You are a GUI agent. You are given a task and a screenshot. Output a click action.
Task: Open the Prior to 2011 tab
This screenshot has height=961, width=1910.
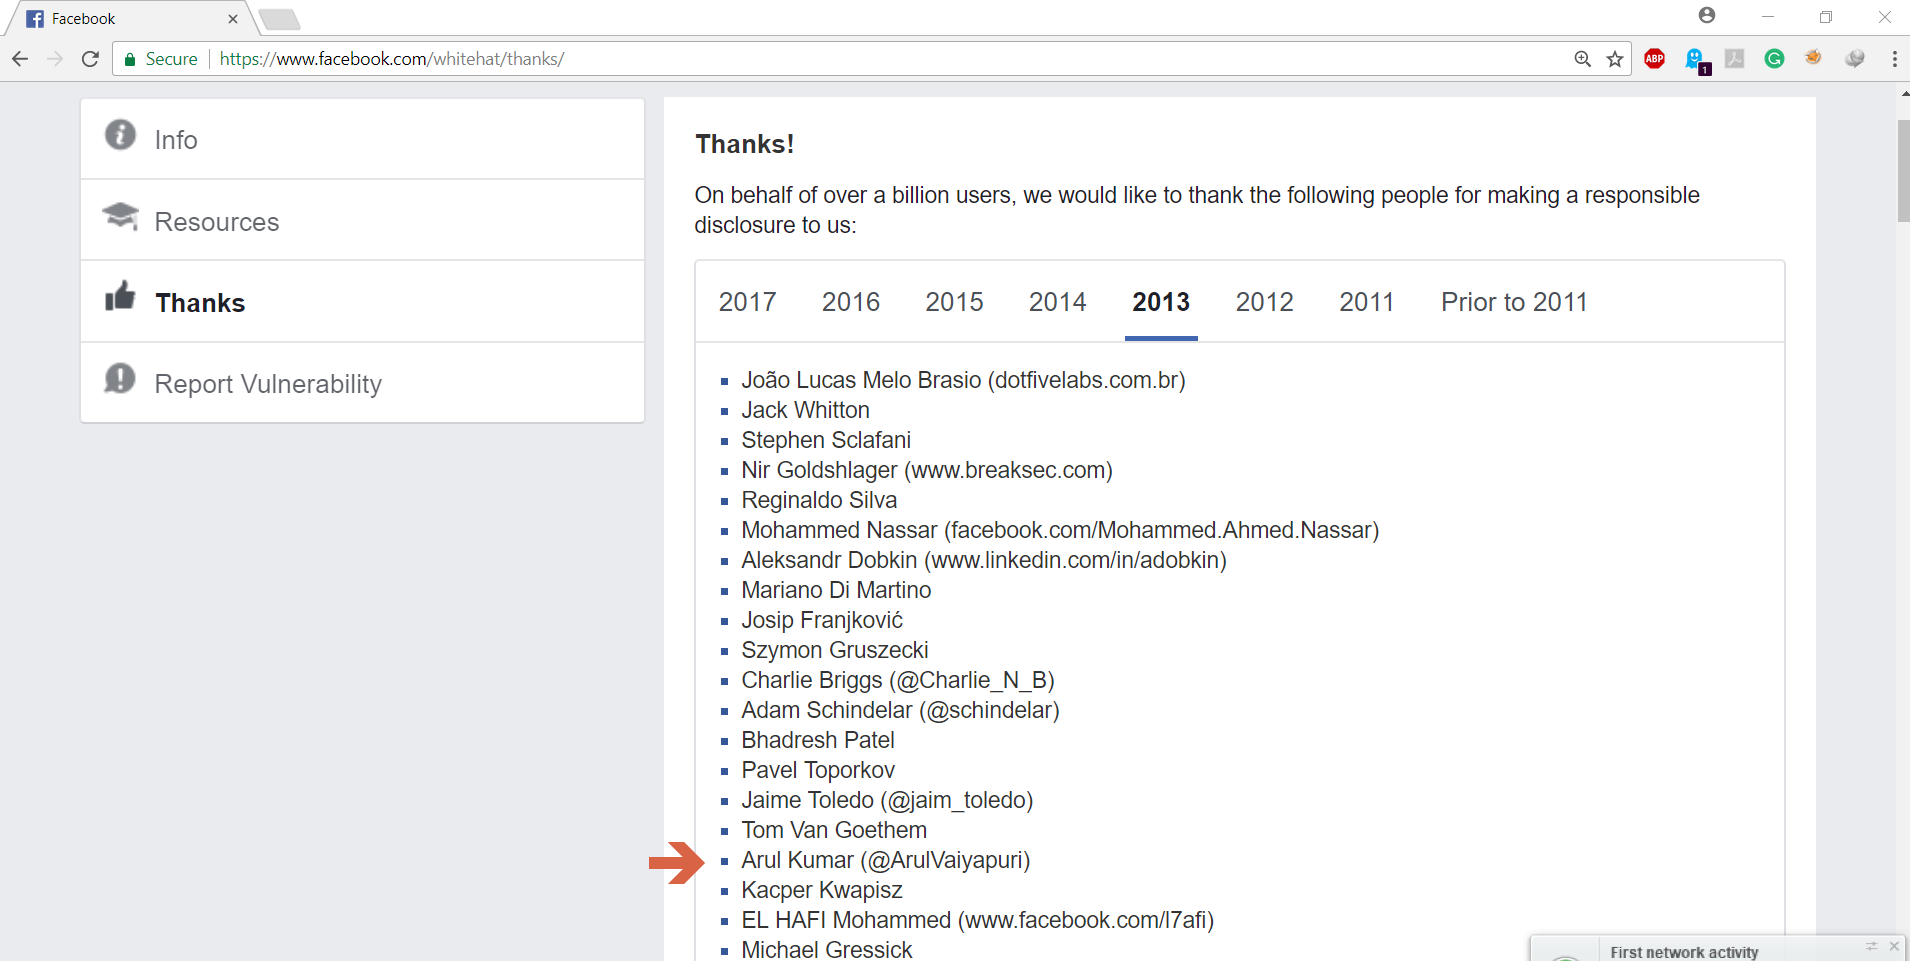click(x=1513, y=302)
